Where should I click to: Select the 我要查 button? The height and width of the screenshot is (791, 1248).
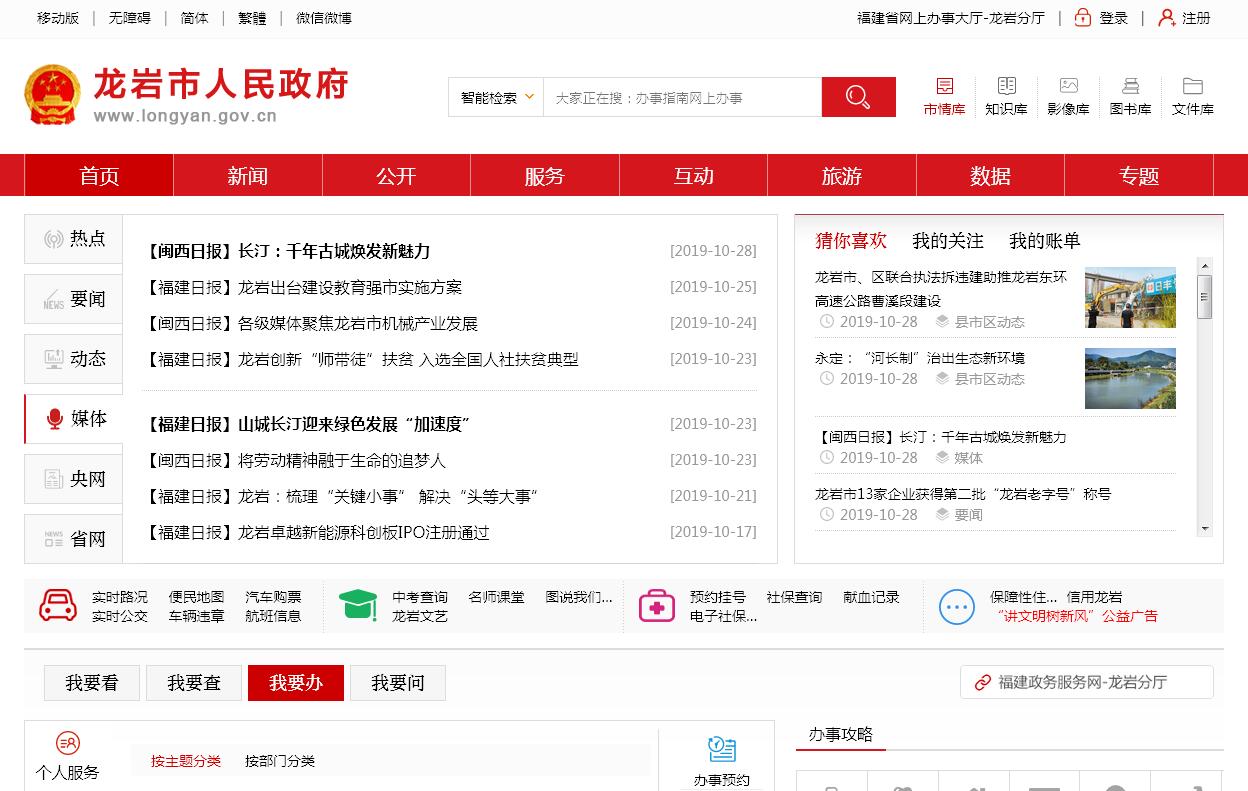194,683
